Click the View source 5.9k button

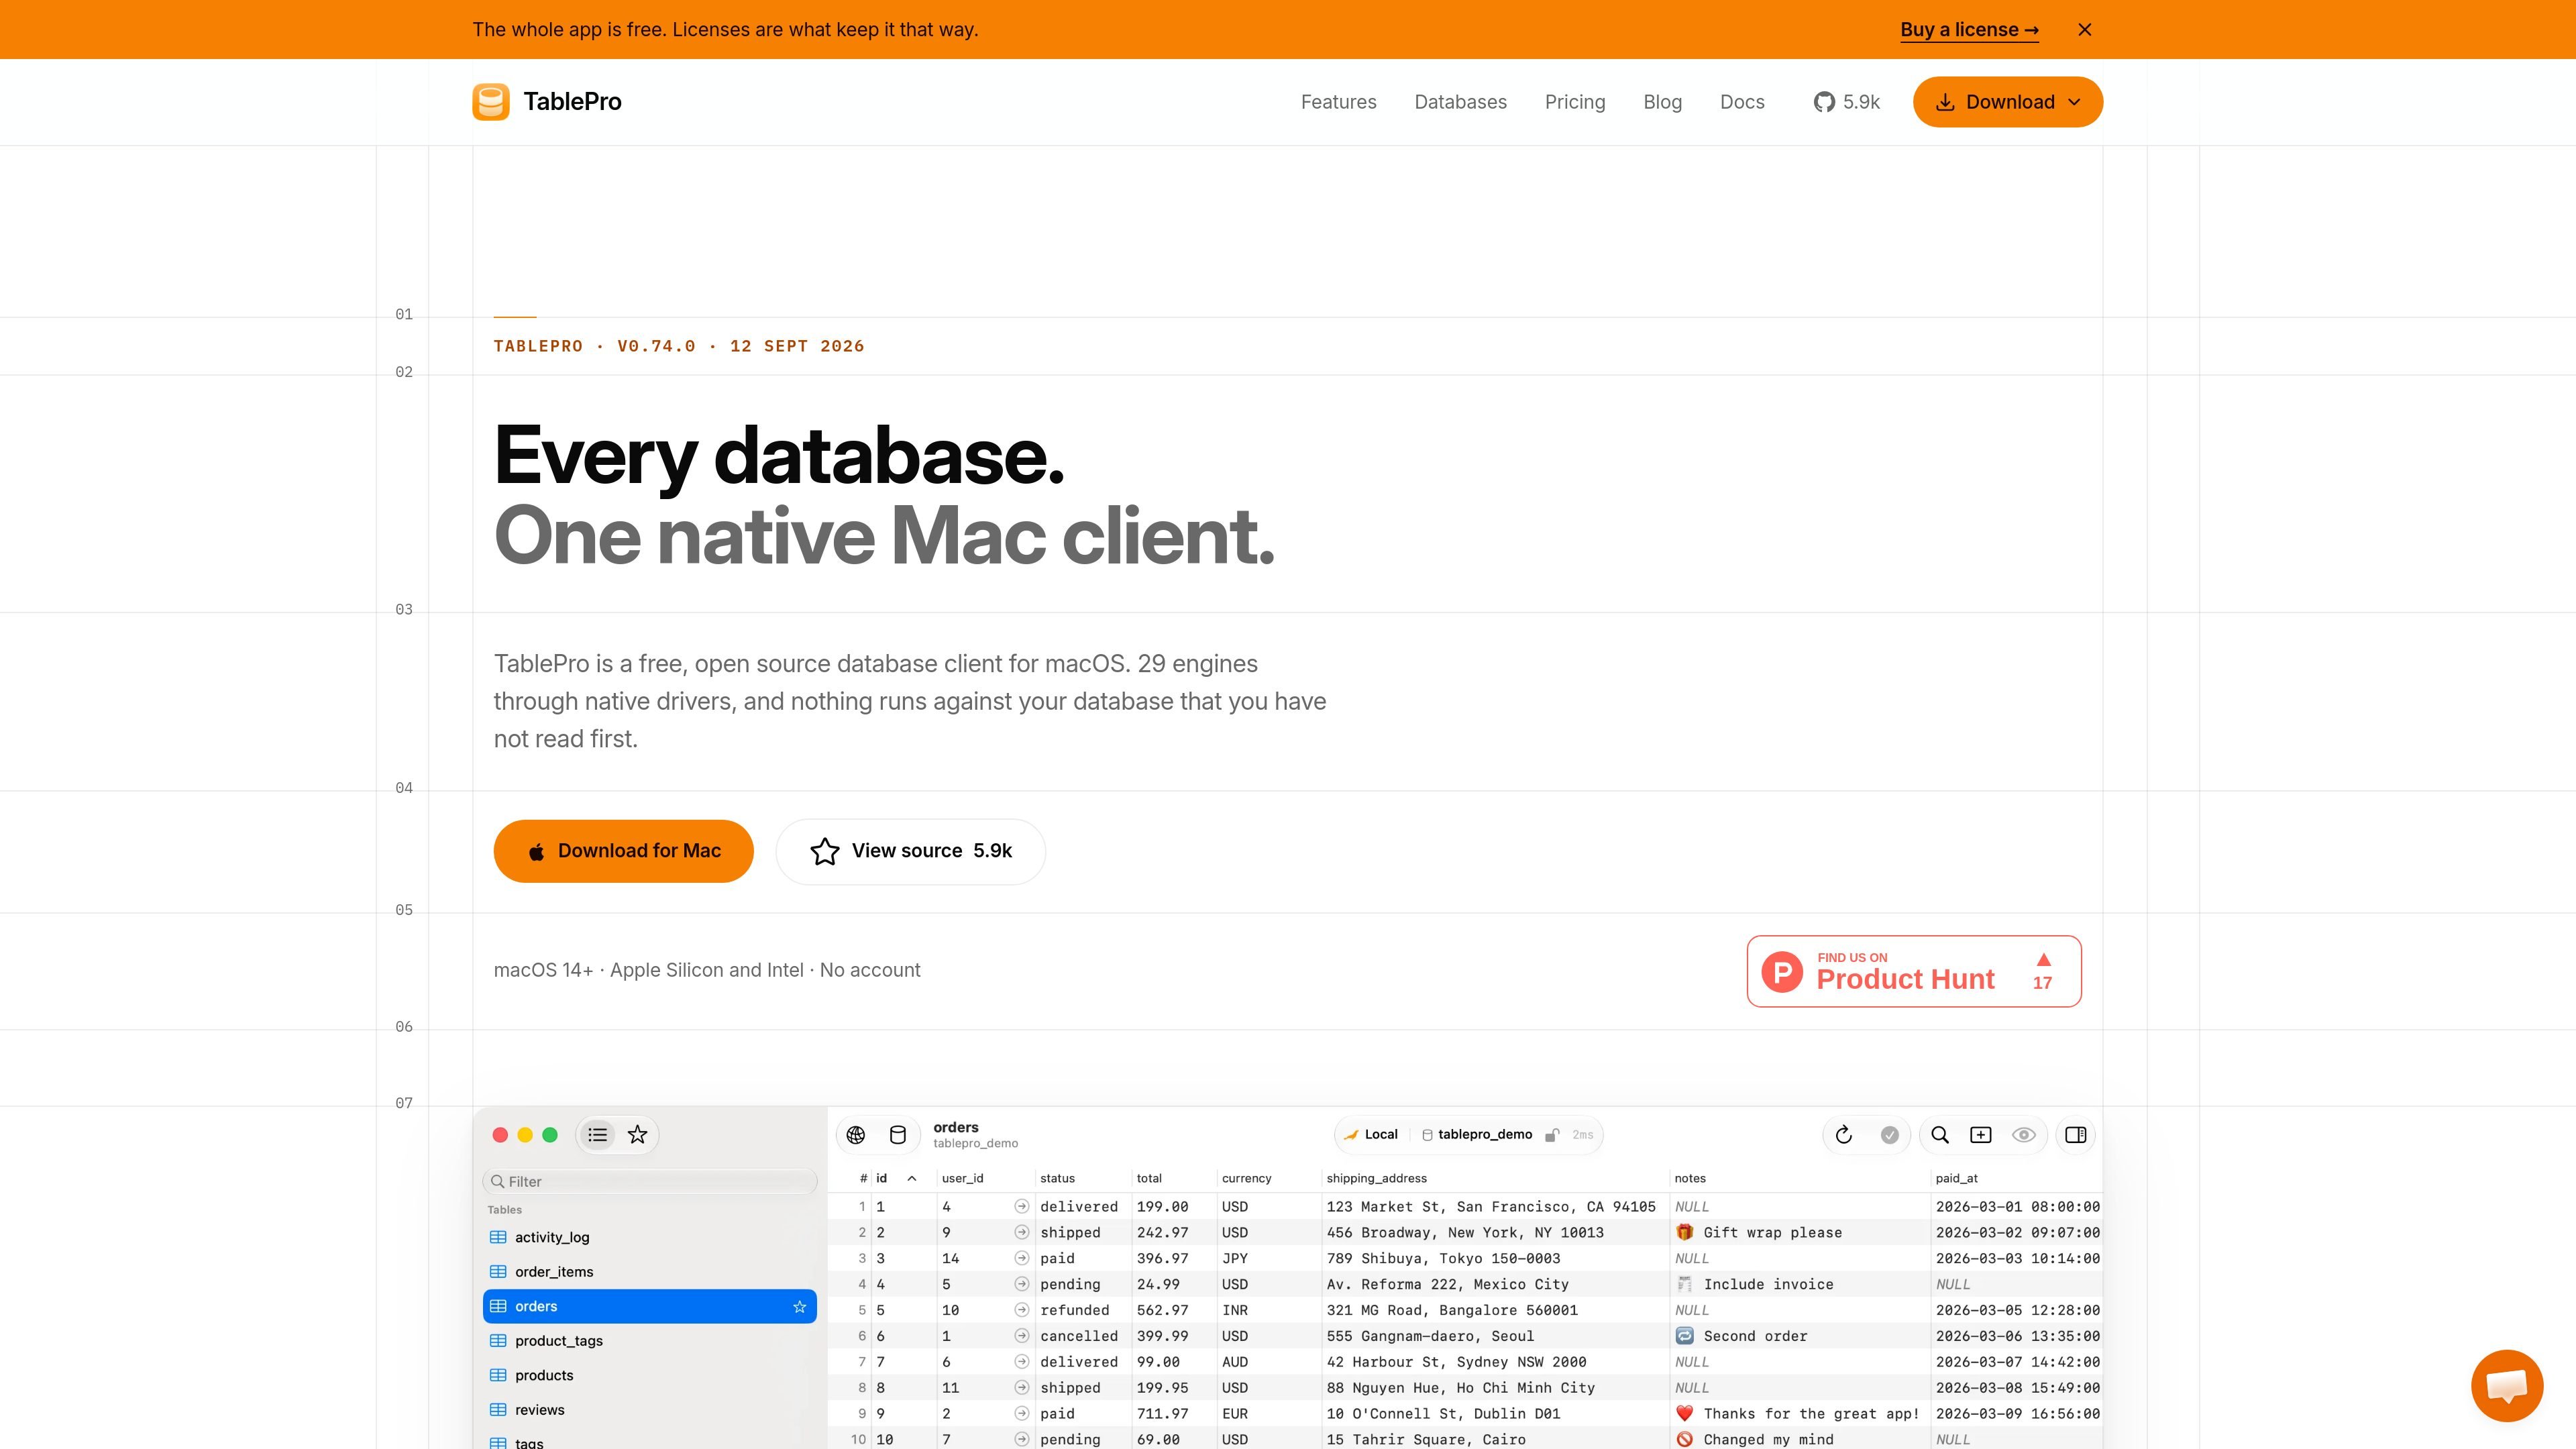pyautogui.click(x=911, y=851)
